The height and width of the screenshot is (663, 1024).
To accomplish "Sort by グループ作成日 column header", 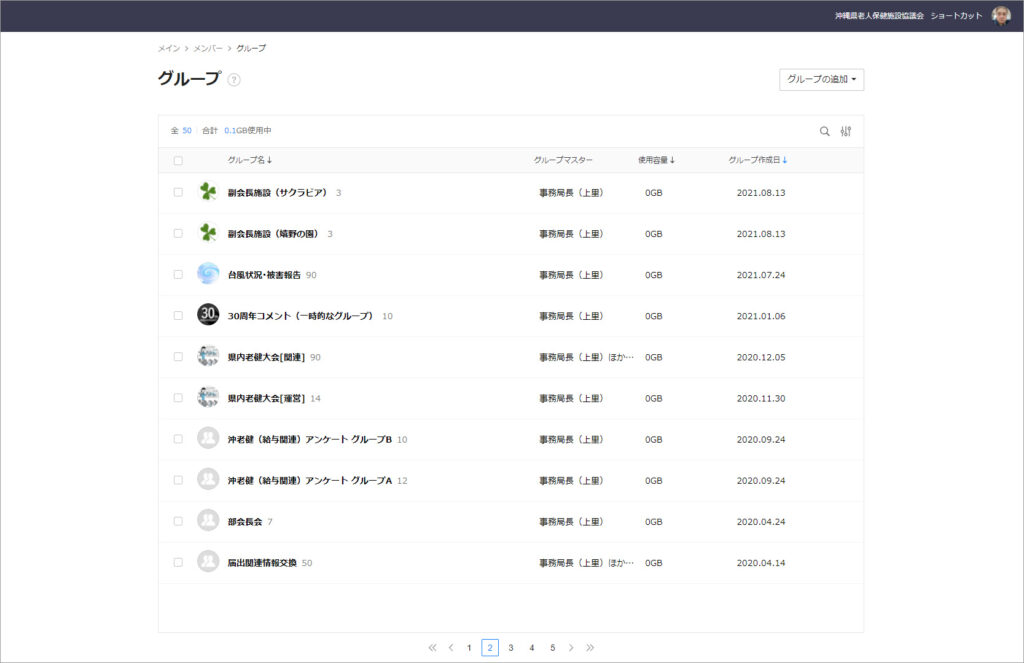I will [x=757, y=160].
